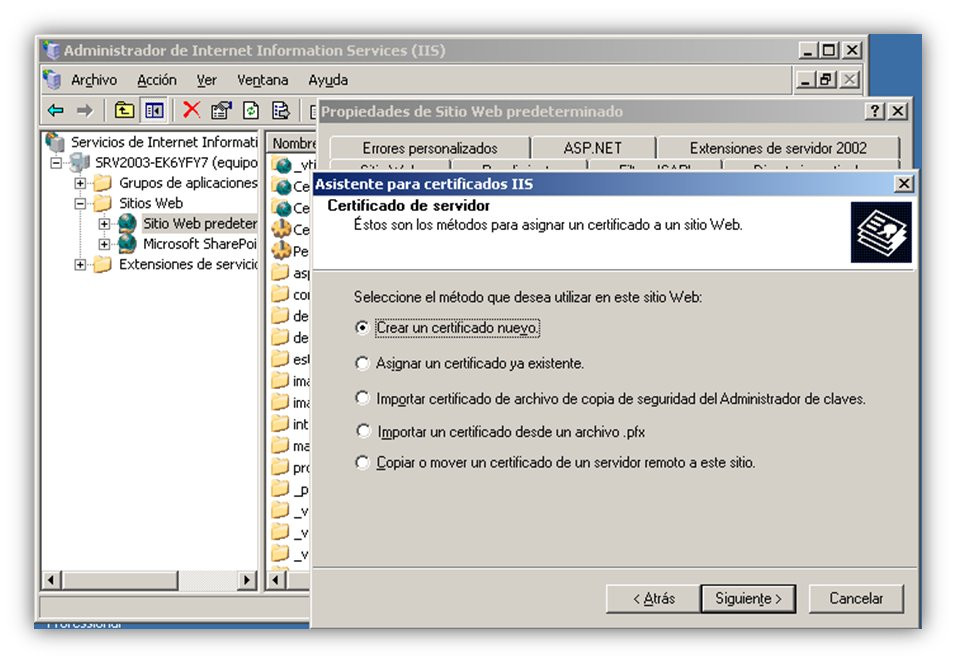Click the red X Delete toolbar icon
956x663 pixels.
point(191,110)
